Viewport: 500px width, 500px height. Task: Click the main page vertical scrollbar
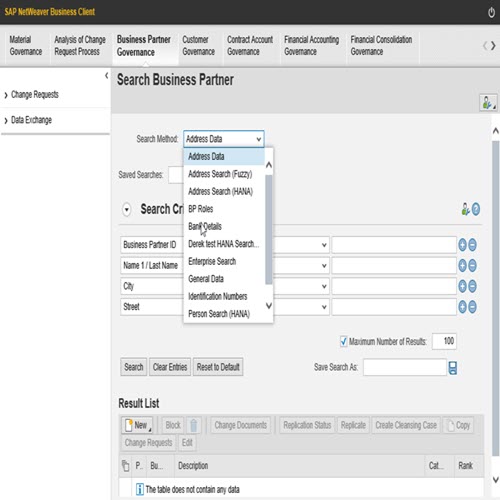tap(496, 298)
